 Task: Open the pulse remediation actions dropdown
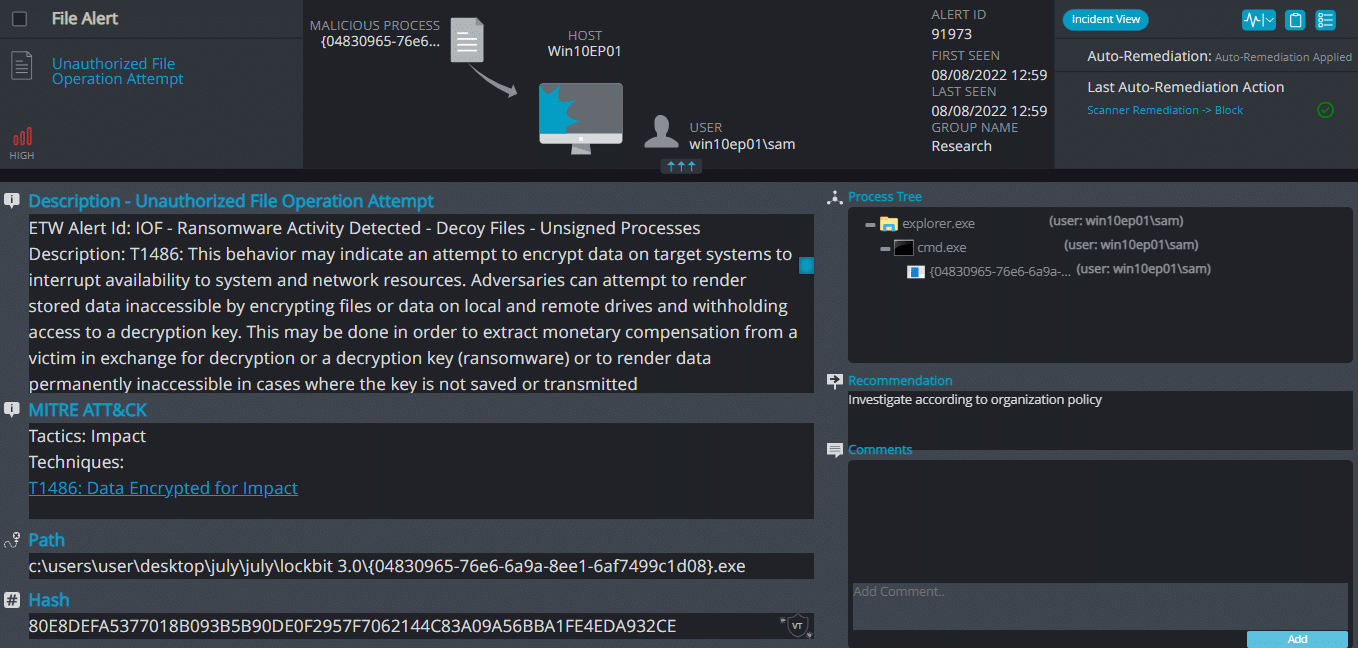coord(1258,20)
